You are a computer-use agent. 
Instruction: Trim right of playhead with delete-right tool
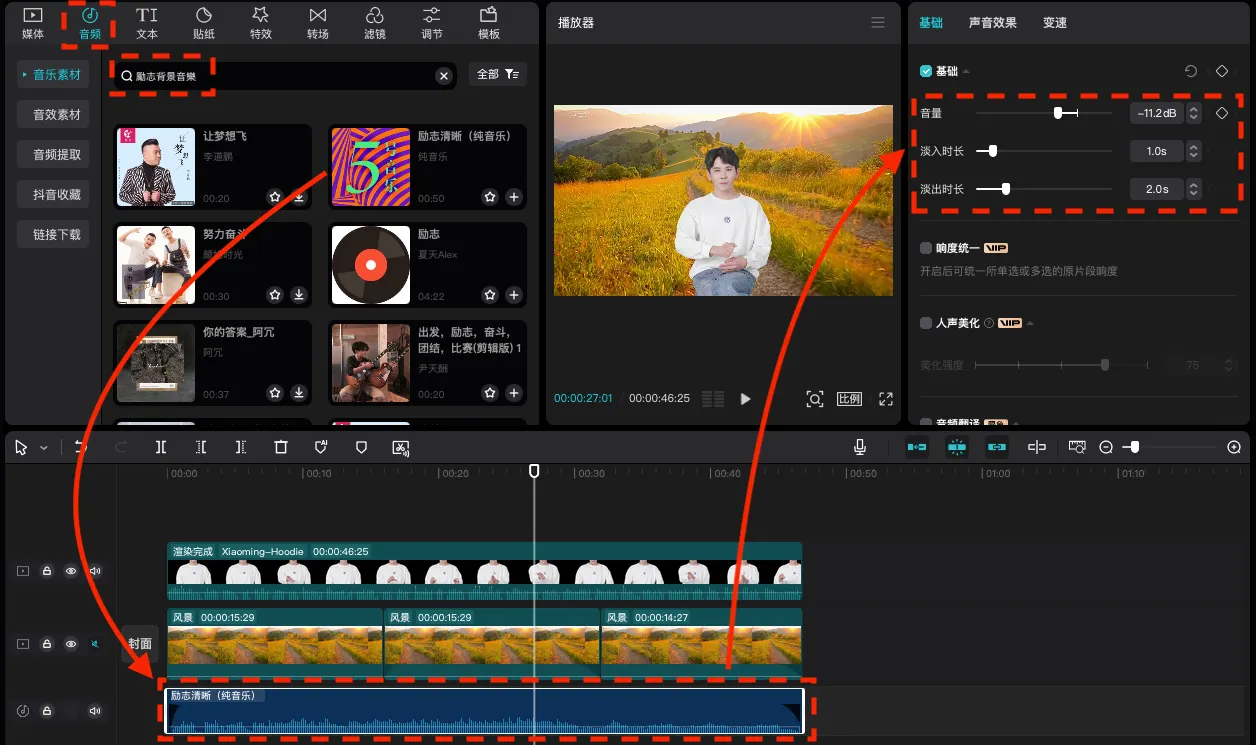(x=241, y=447)
